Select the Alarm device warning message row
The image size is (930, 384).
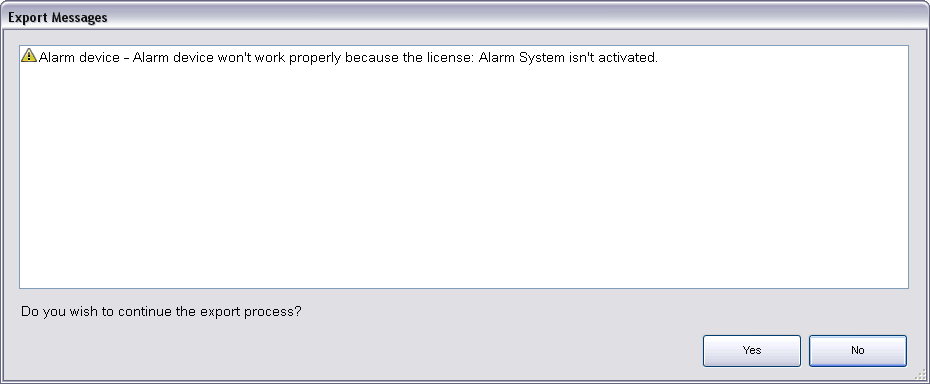(x=464, y=57)
